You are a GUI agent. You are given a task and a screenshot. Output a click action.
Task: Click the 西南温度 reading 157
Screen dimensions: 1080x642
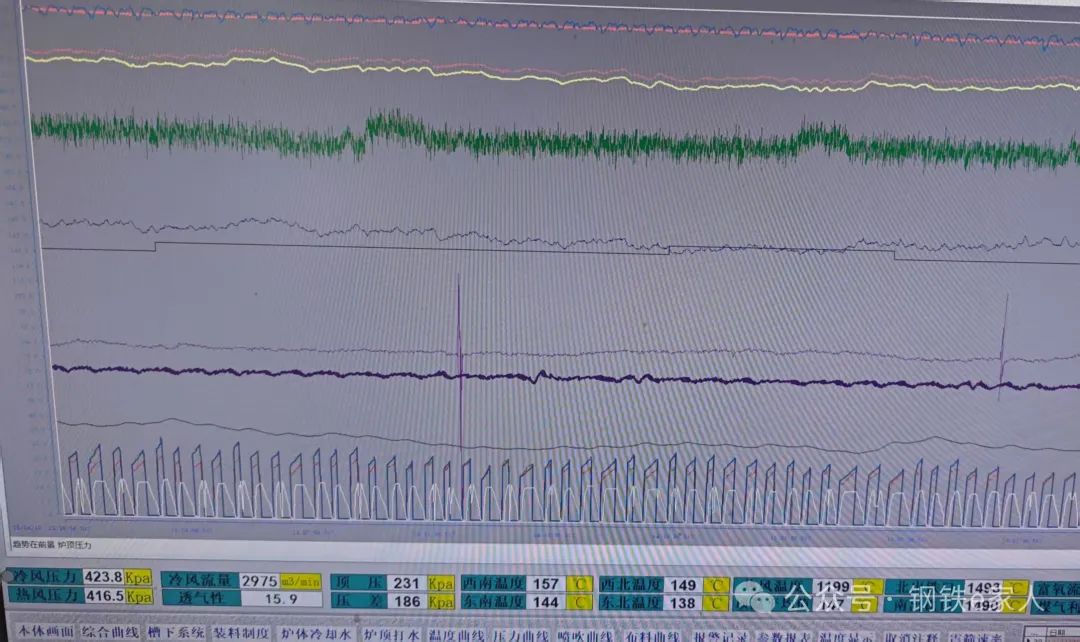point(545,584)
